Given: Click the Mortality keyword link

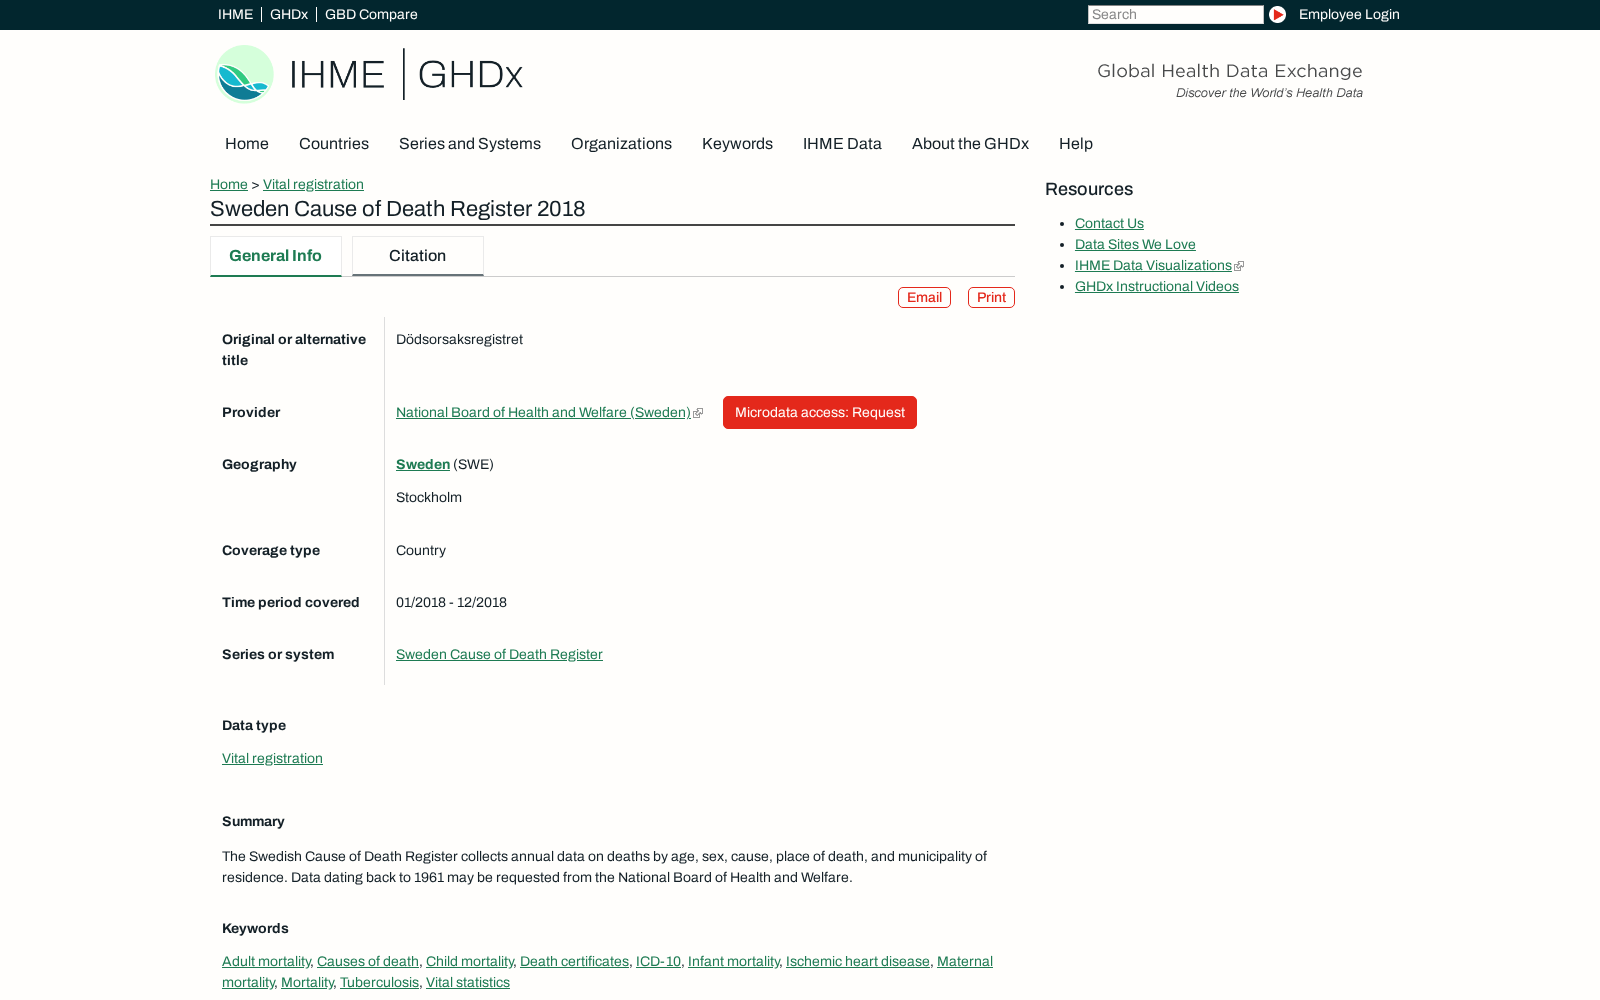Looking at the screenshot, I should [x=307, y=983].
